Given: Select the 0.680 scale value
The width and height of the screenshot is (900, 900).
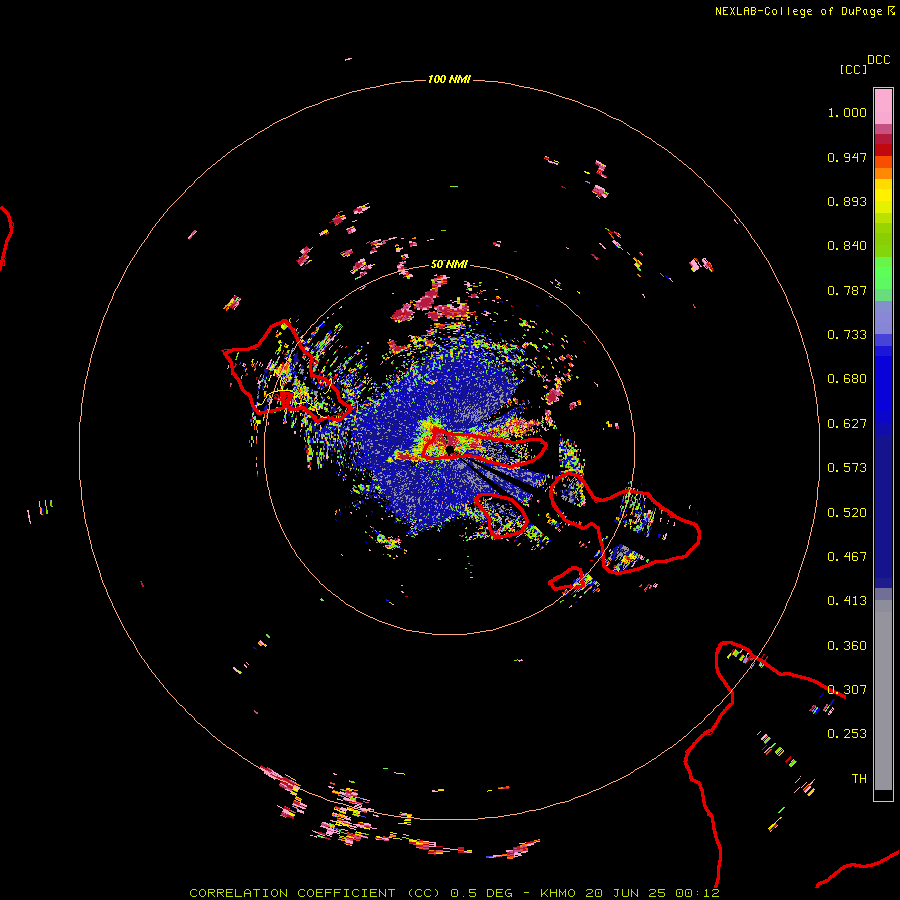Looking at the screenshot, I should click(x=847, y=379).
